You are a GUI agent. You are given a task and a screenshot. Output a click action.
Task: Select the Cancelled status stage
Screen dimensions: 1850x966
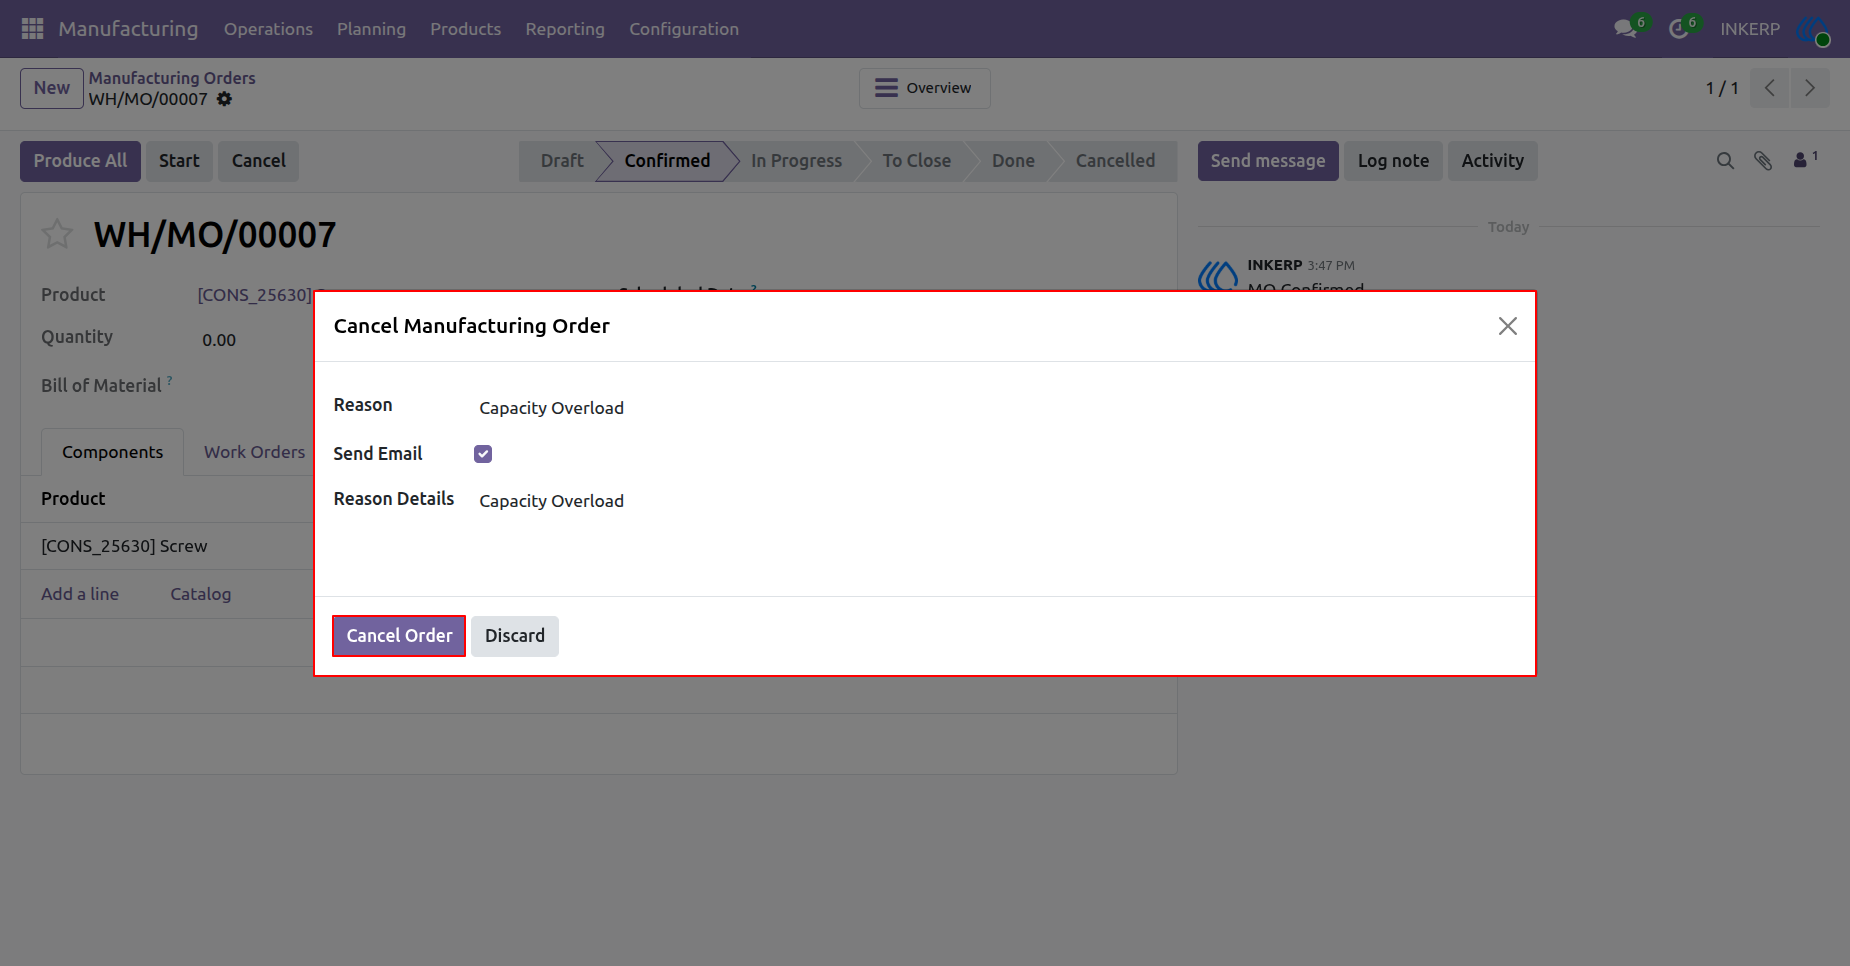[1115, 161]
